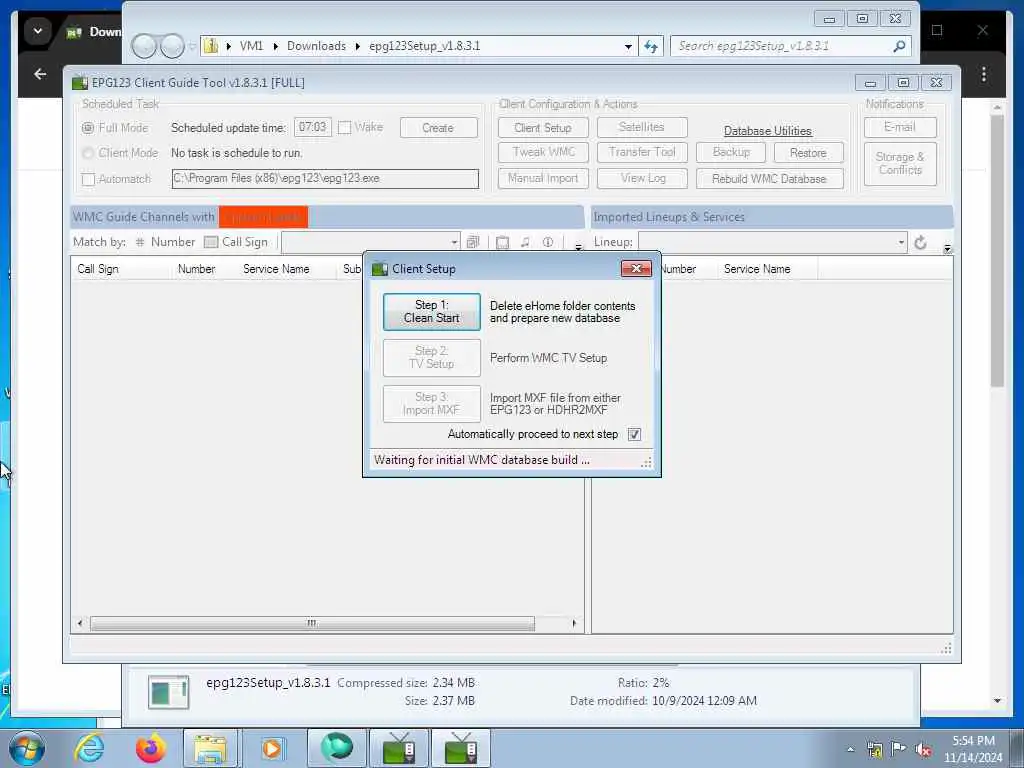Open Windows Media Player from taskbar
Viewport: 1024px width, 768px height.
point(272,748)
